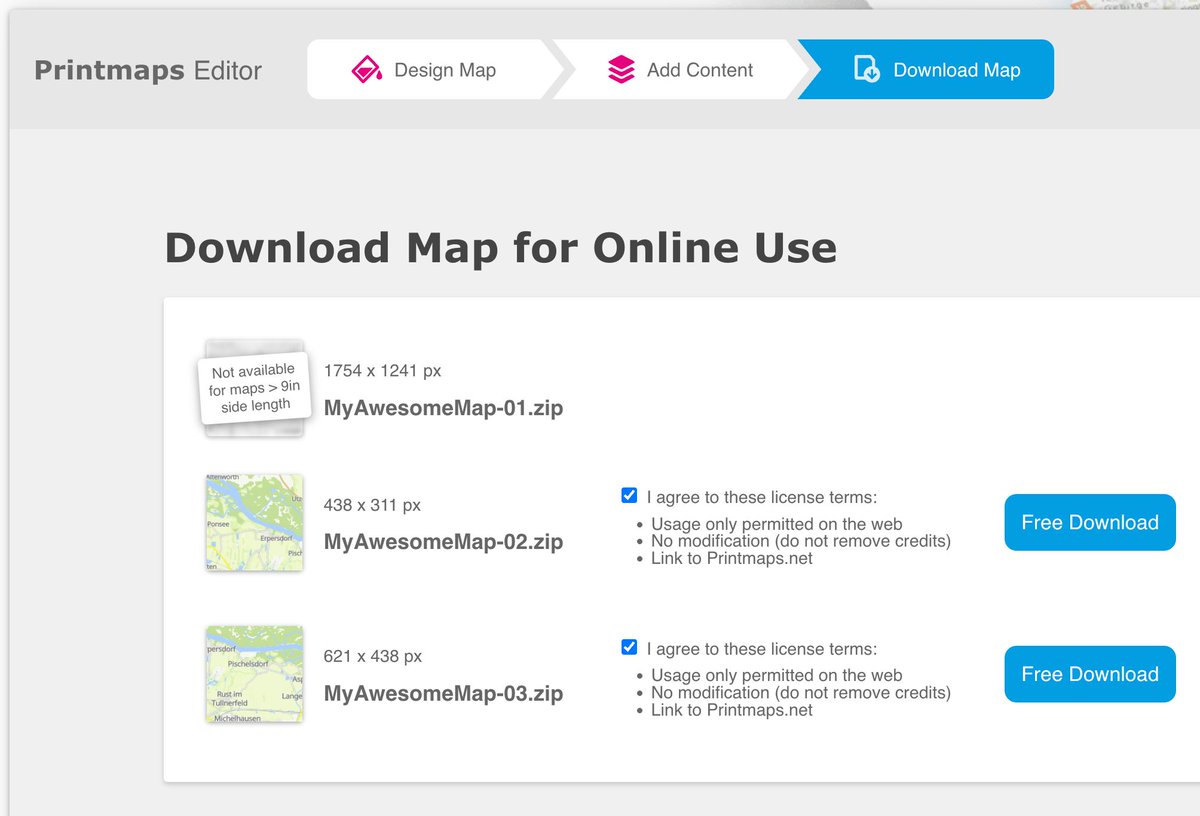Click the MyAwesomeMap-02.zip file name
This screenshot has width=1200, height=816.
tap(443, 542)
